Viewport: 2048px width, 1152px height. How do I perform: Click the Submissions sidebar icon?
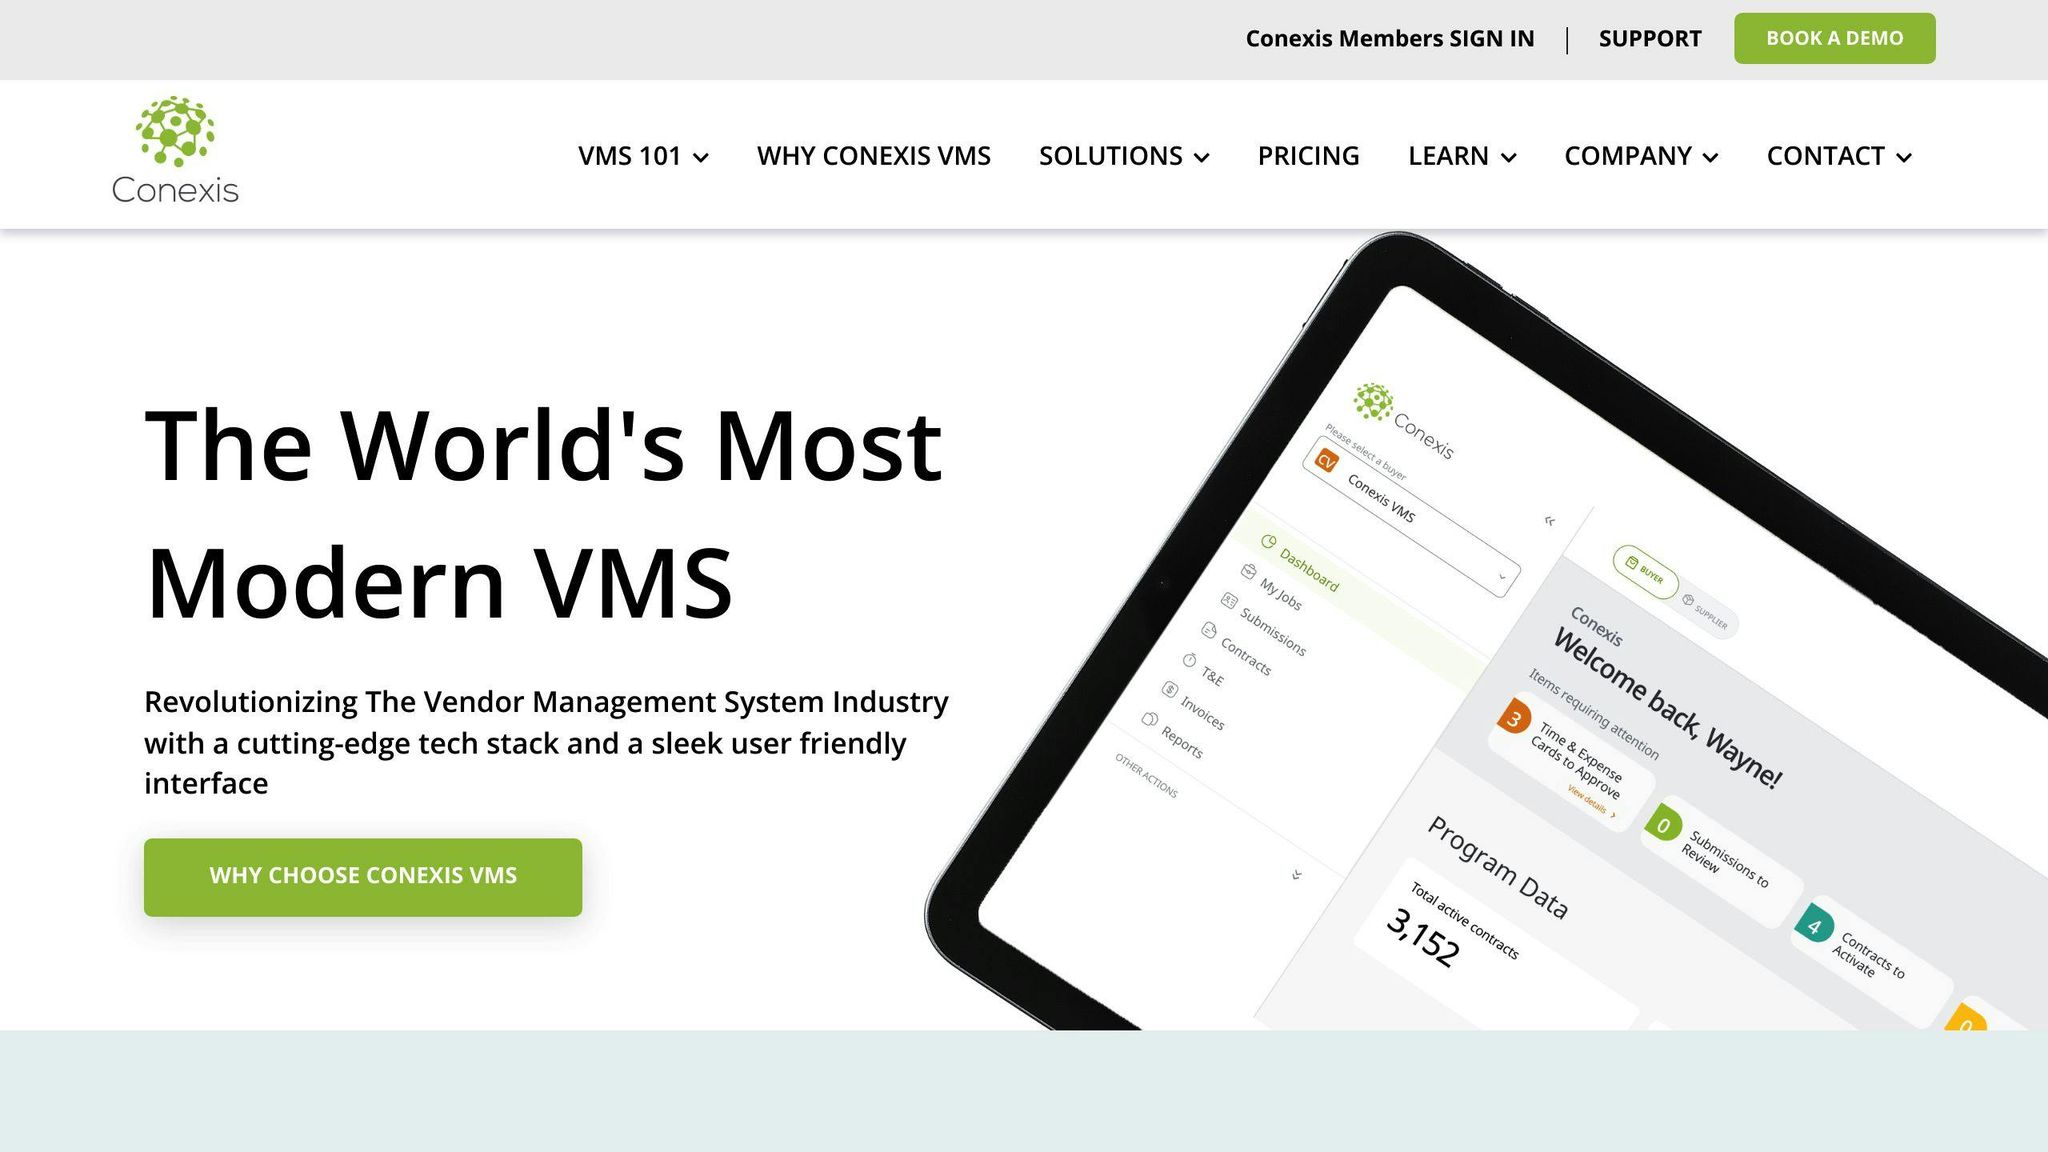(x=1229, y=600)
